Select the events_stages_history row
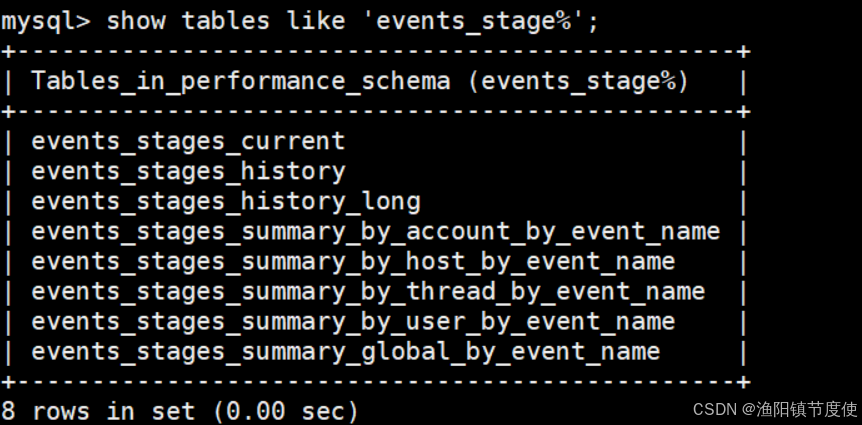 [x=375, y=172]
